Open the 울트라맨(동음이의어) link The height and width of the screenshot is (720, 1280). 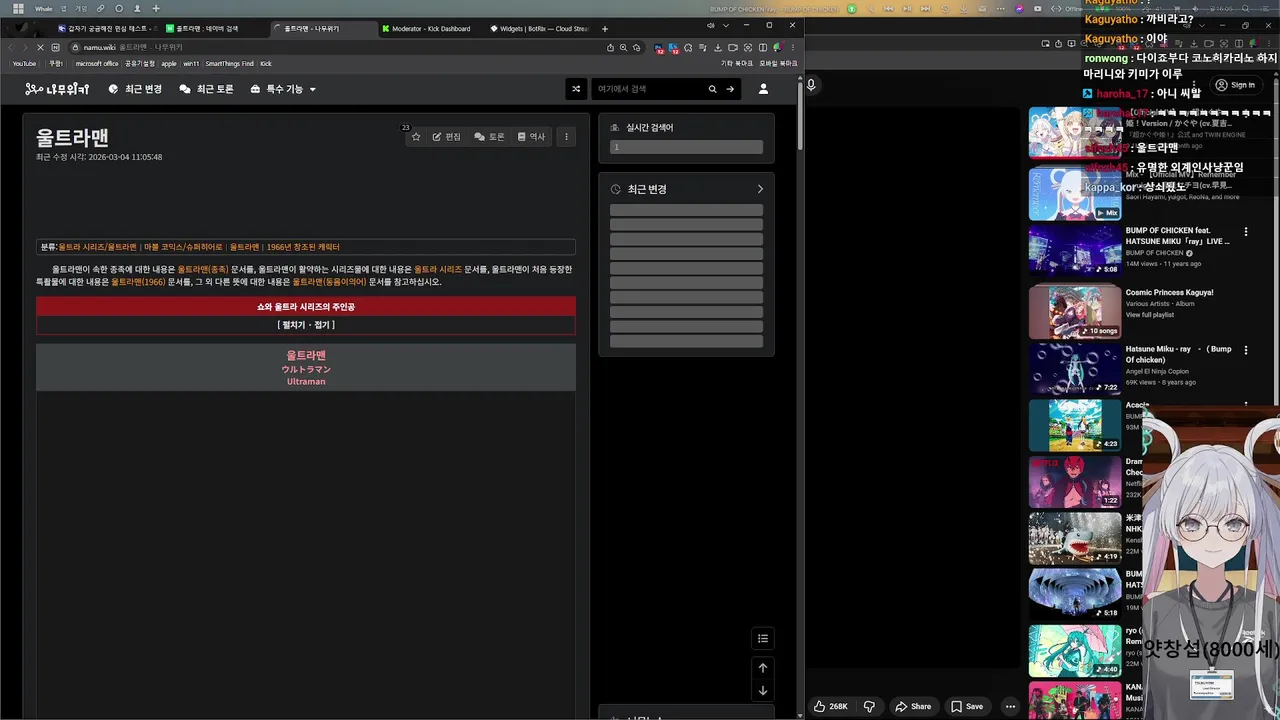329,282
